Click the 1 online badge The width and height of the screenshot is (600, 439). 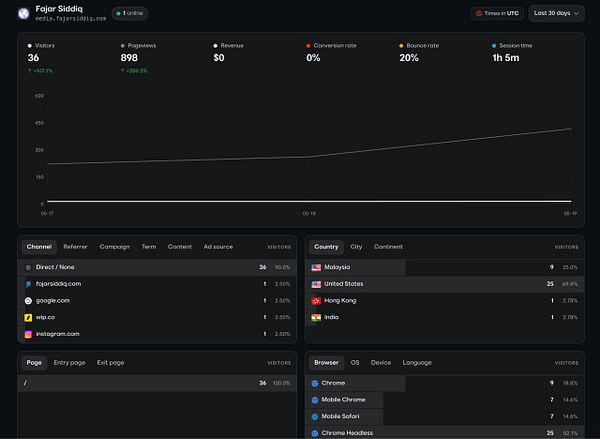pos(130,13)
